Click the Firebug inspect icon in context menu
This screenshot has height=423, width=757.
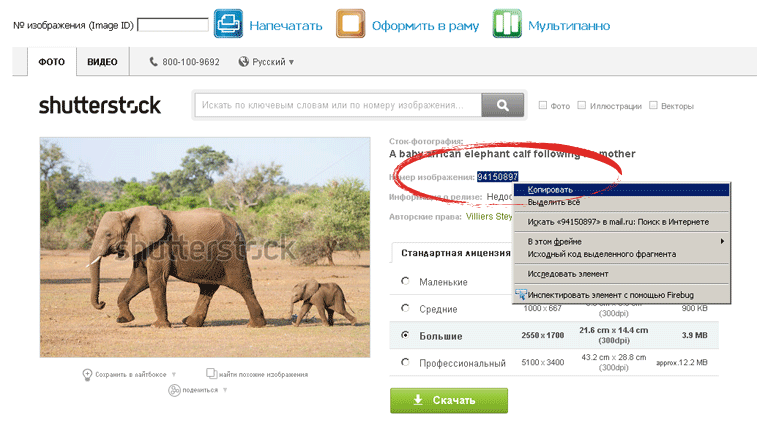[520, 295]
